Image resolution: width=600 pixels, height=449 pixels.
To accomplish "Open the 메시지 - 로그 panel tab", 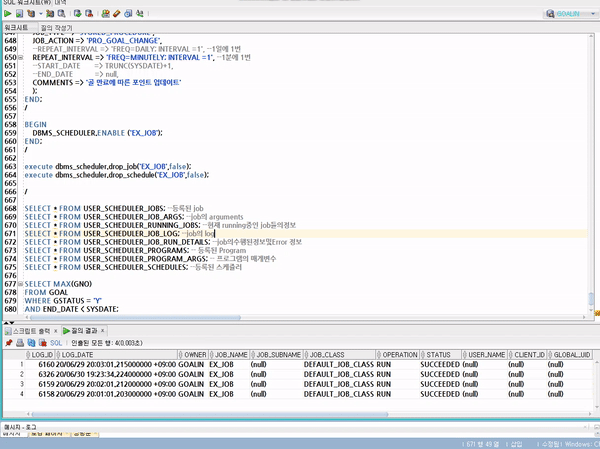I will [20, 427].
